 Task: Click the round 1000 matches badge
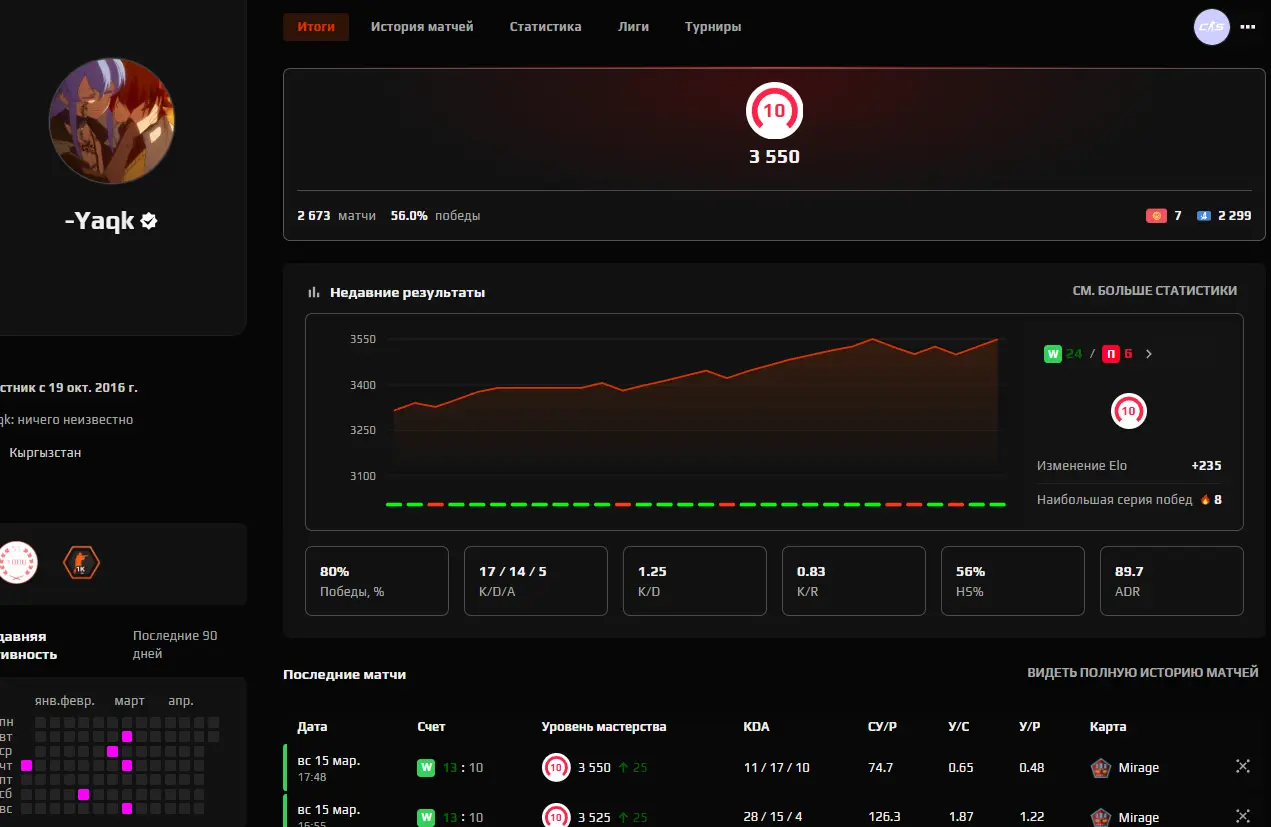(17, 564)
